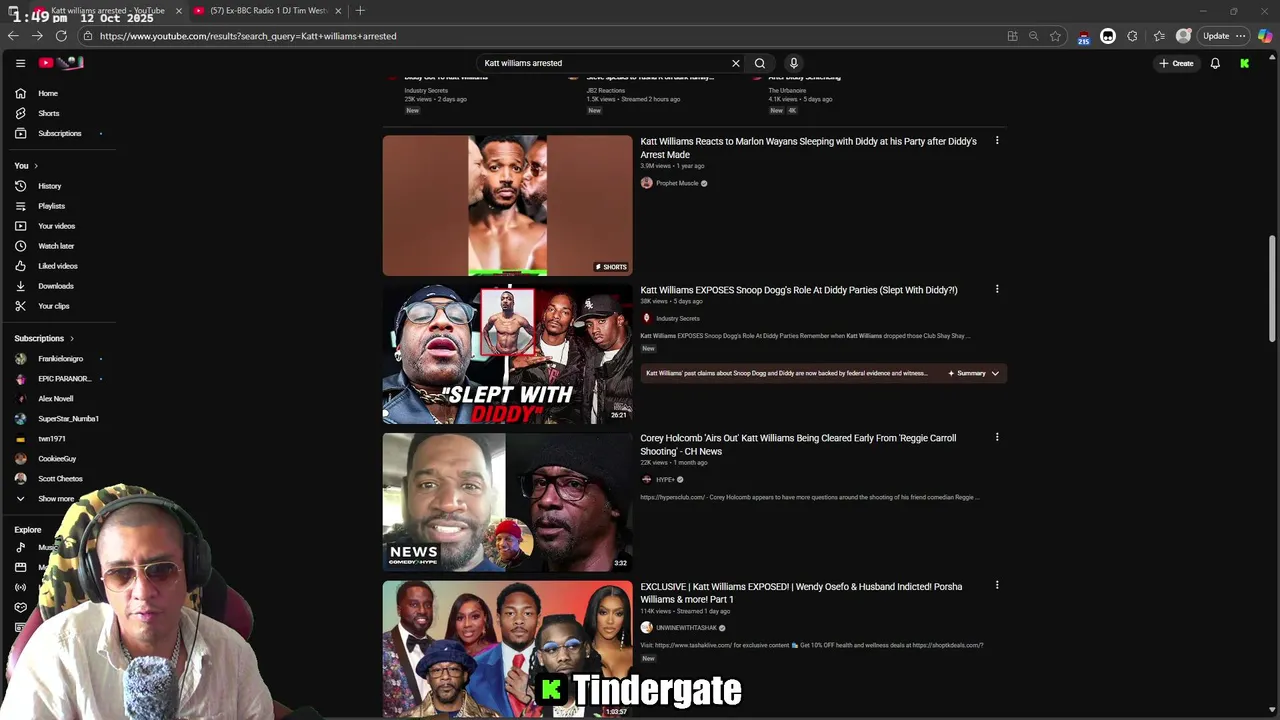Open Katt Williams Reacts to Marlon Wayans title
Viewport: 1280px width, 720px height.
point(808,148)
